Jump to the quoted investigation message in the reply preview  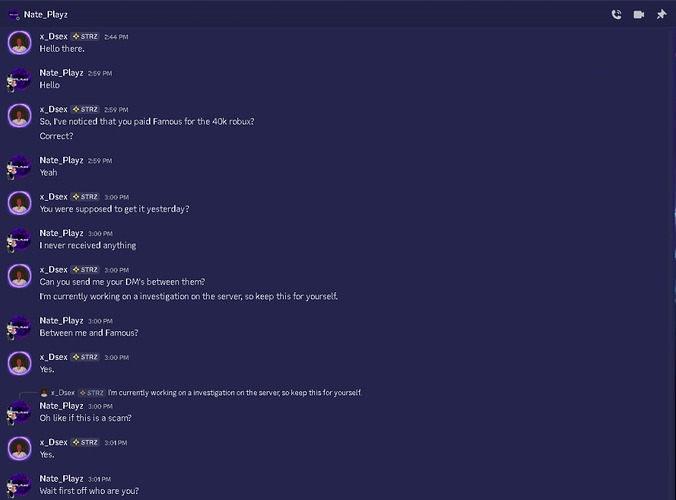pyautogui.click(x=235, y=393)
